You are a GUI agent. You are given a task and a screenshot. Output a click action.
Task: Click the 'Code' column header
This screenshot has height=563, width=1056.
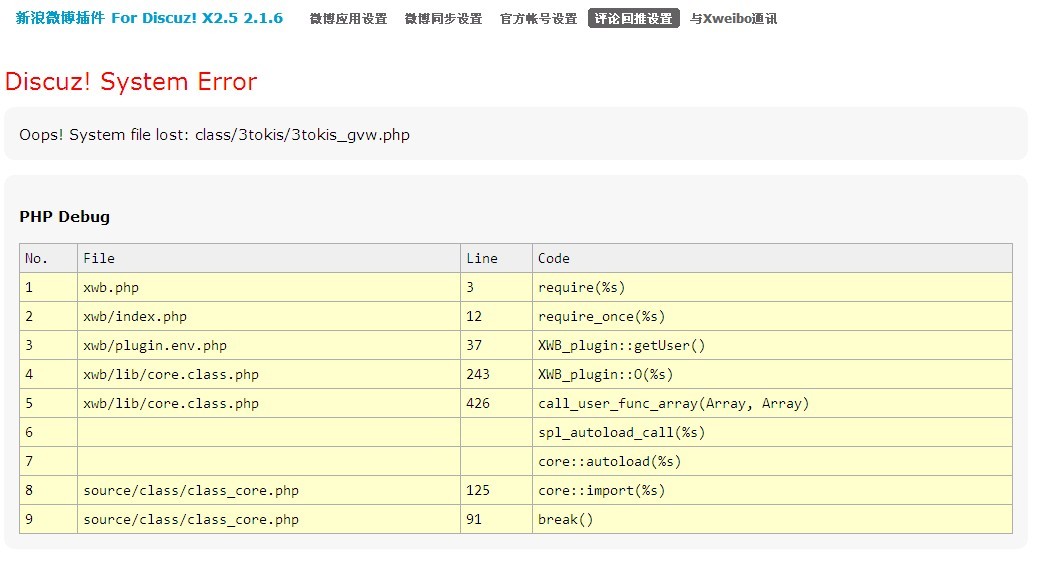[772, 259]
